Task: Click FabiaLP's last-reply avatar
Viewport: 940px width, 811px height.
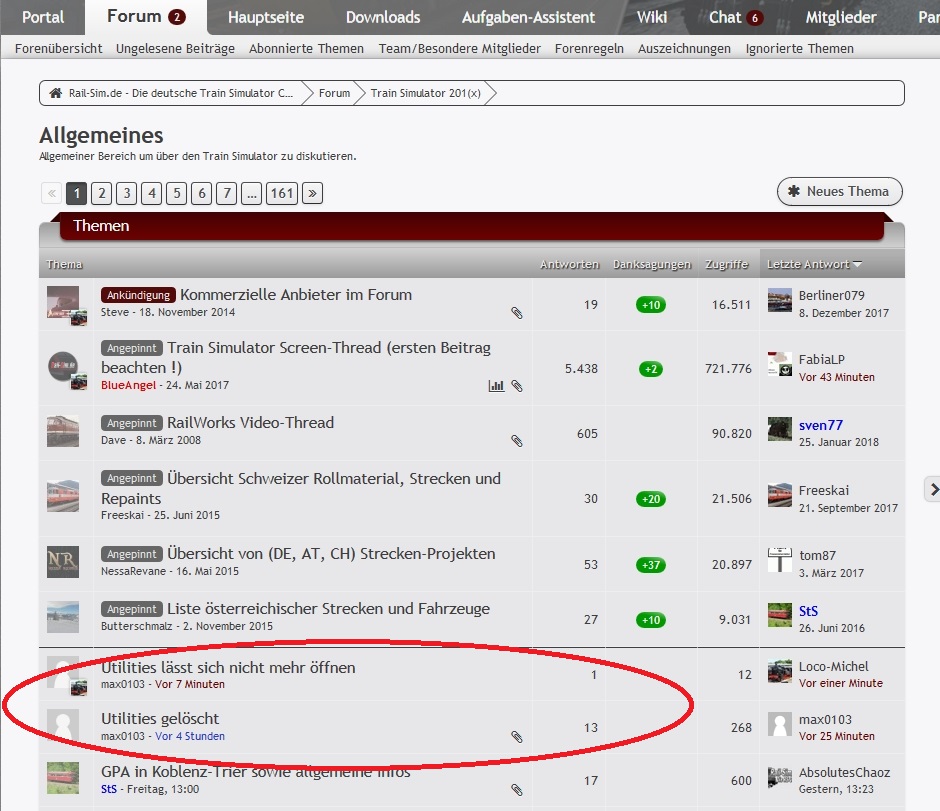Action: [x=780, y=364]
